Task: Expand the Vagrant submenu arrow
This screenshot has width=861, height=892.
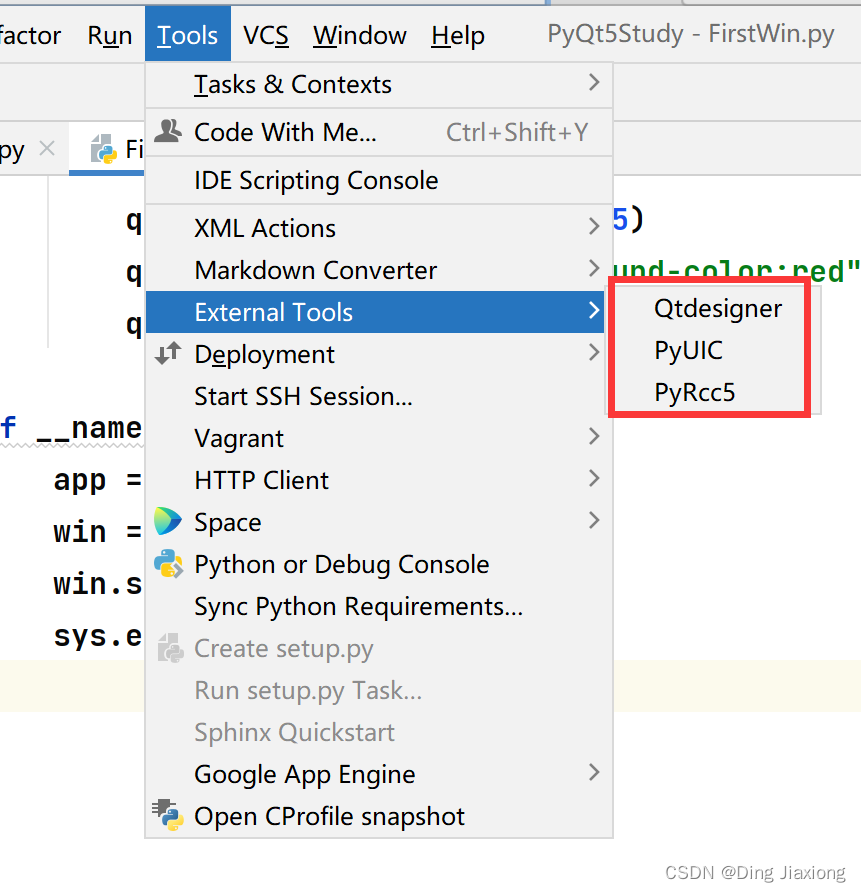Action: pos(594,437)
